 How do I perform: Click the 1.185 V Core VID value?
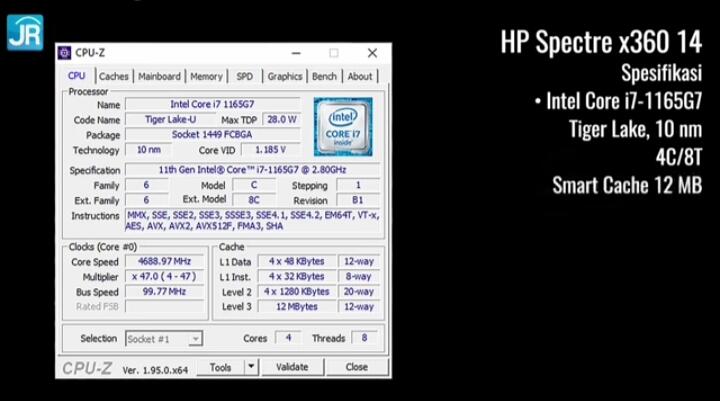pyautogui.click(x=270, y=150)
